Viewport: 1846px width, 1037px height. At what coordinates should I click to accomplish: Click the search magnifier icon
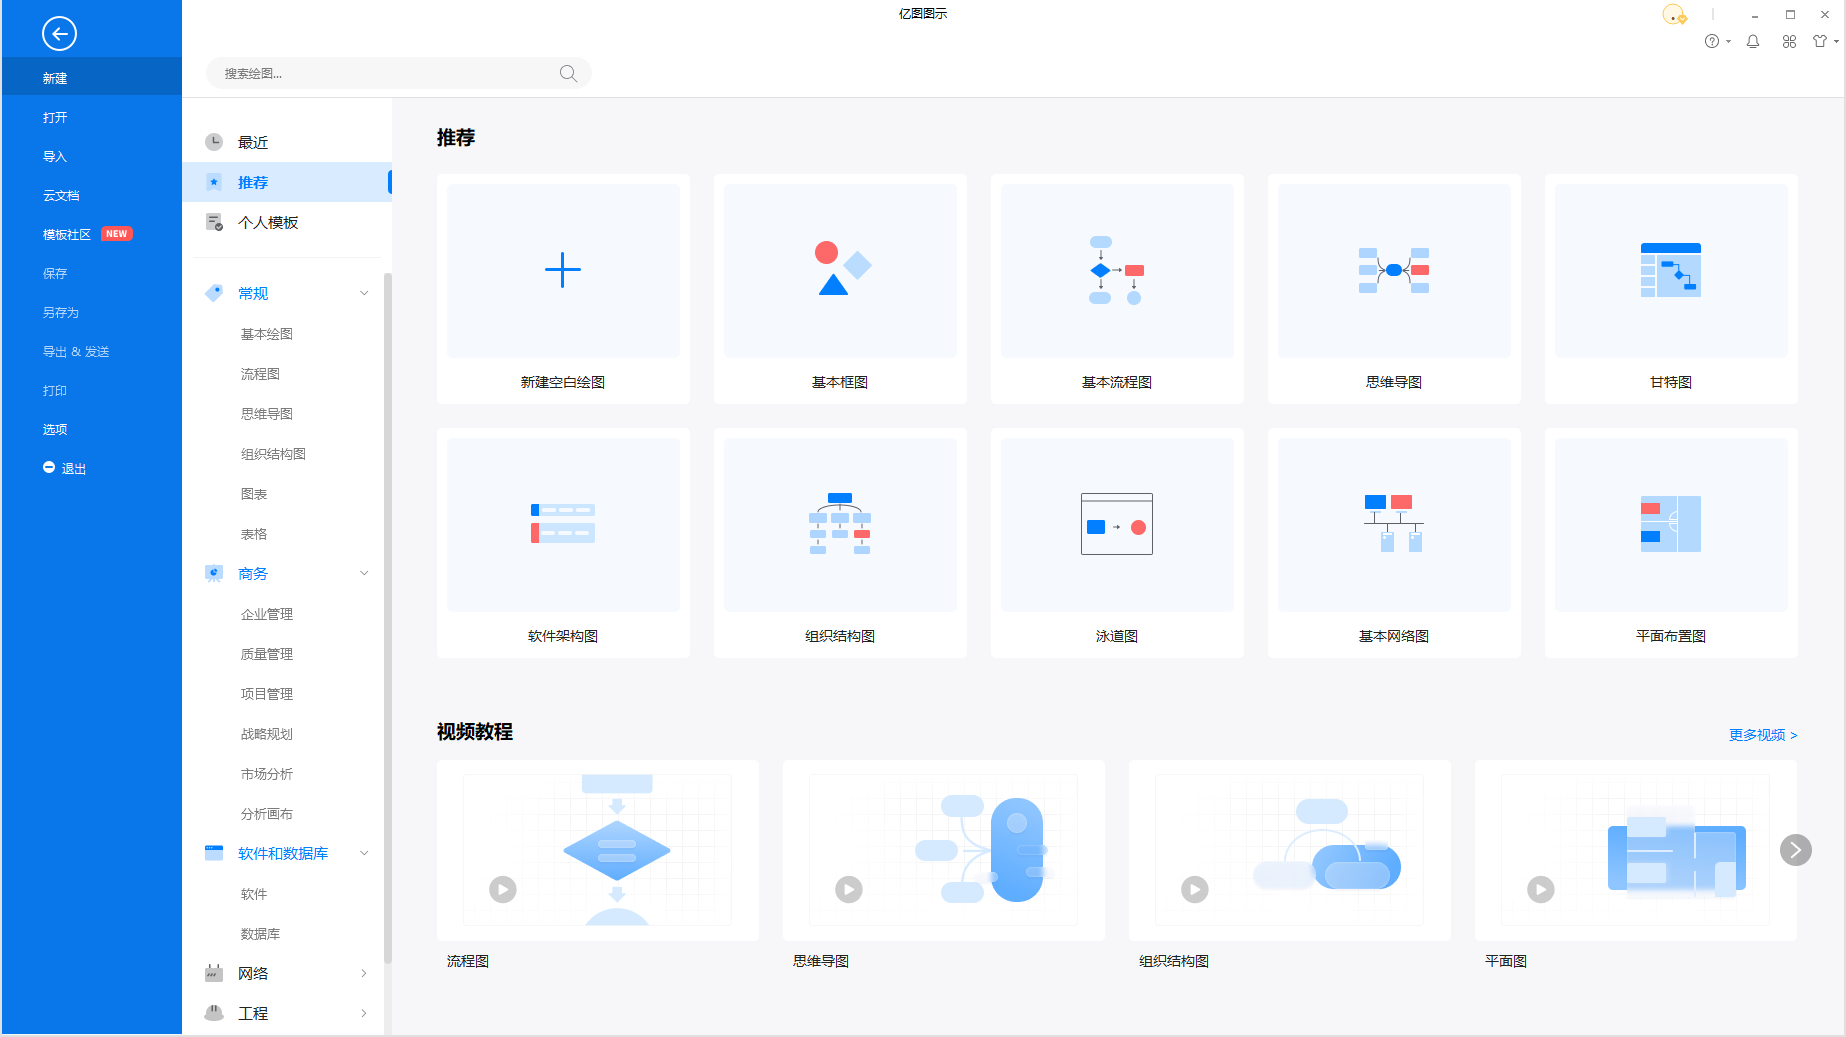568,73
